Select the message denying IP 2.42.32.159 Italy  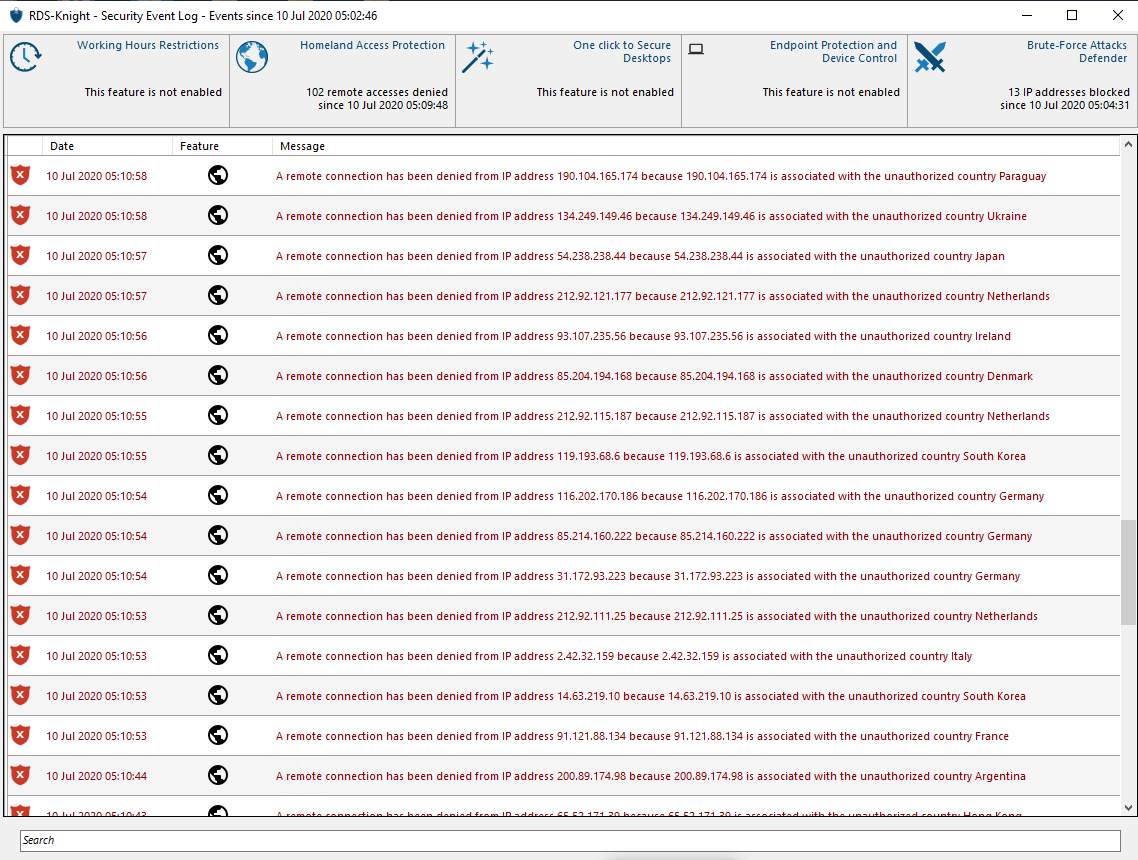click(x=623, y=656)
